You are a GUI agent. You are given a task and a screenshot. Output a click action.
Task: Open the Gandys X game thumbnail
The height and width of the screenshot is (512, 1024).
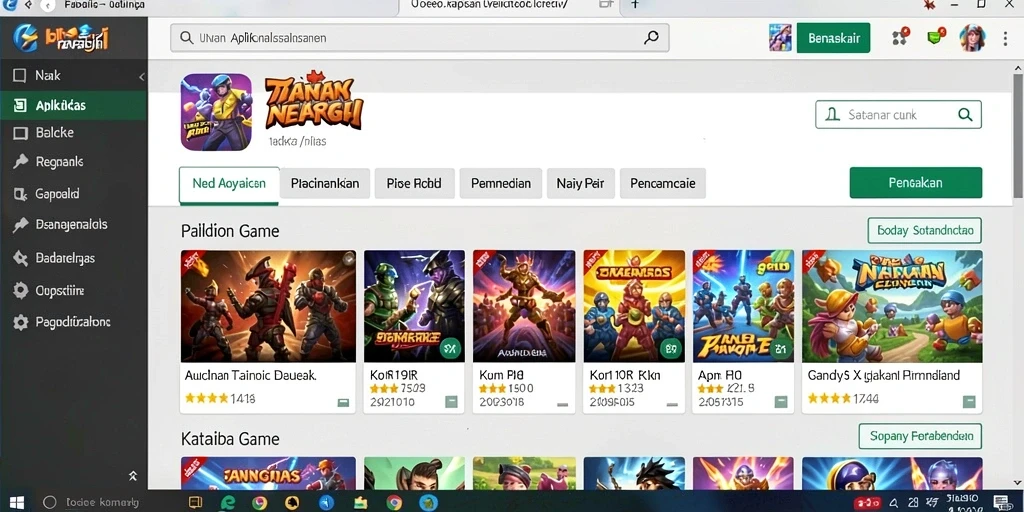[x=892, y=306]
